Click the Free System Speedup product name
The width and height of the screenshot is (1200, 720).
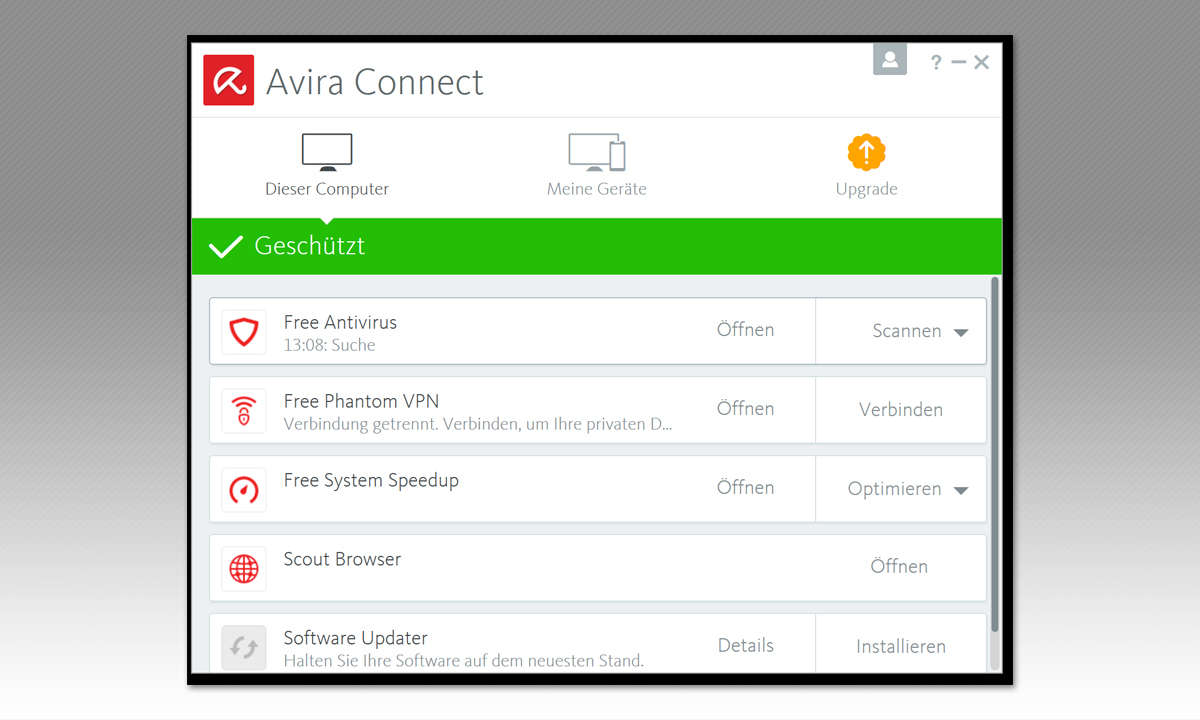[371, 481]
